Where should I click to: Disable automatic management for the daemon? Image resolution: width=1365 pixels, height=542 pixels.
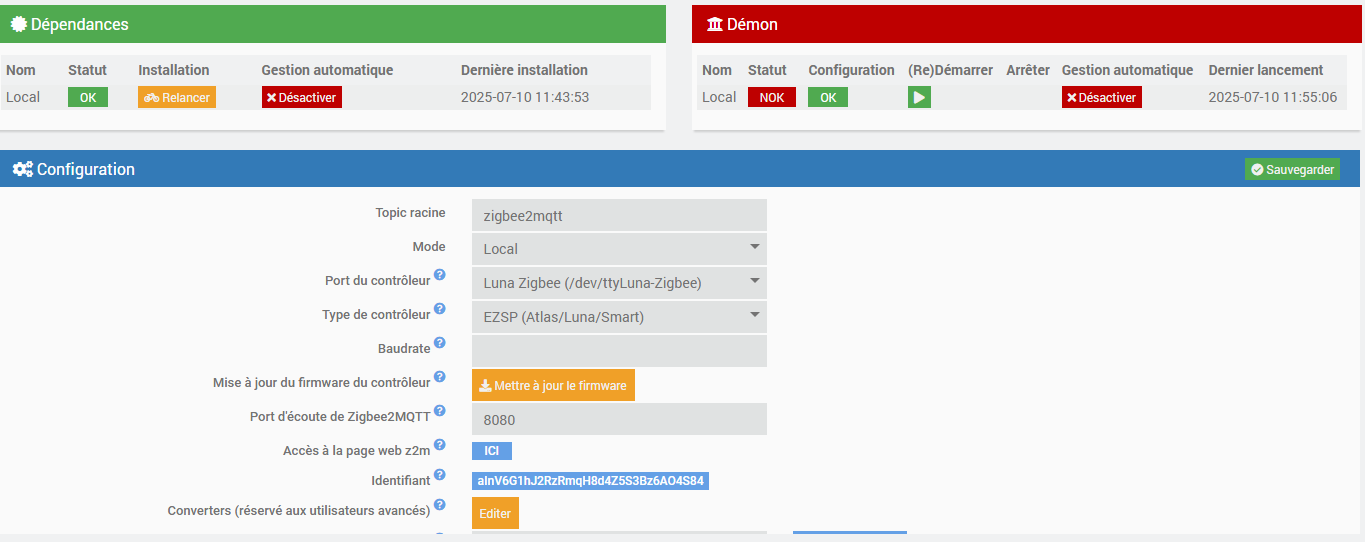tap(1102, 97)
